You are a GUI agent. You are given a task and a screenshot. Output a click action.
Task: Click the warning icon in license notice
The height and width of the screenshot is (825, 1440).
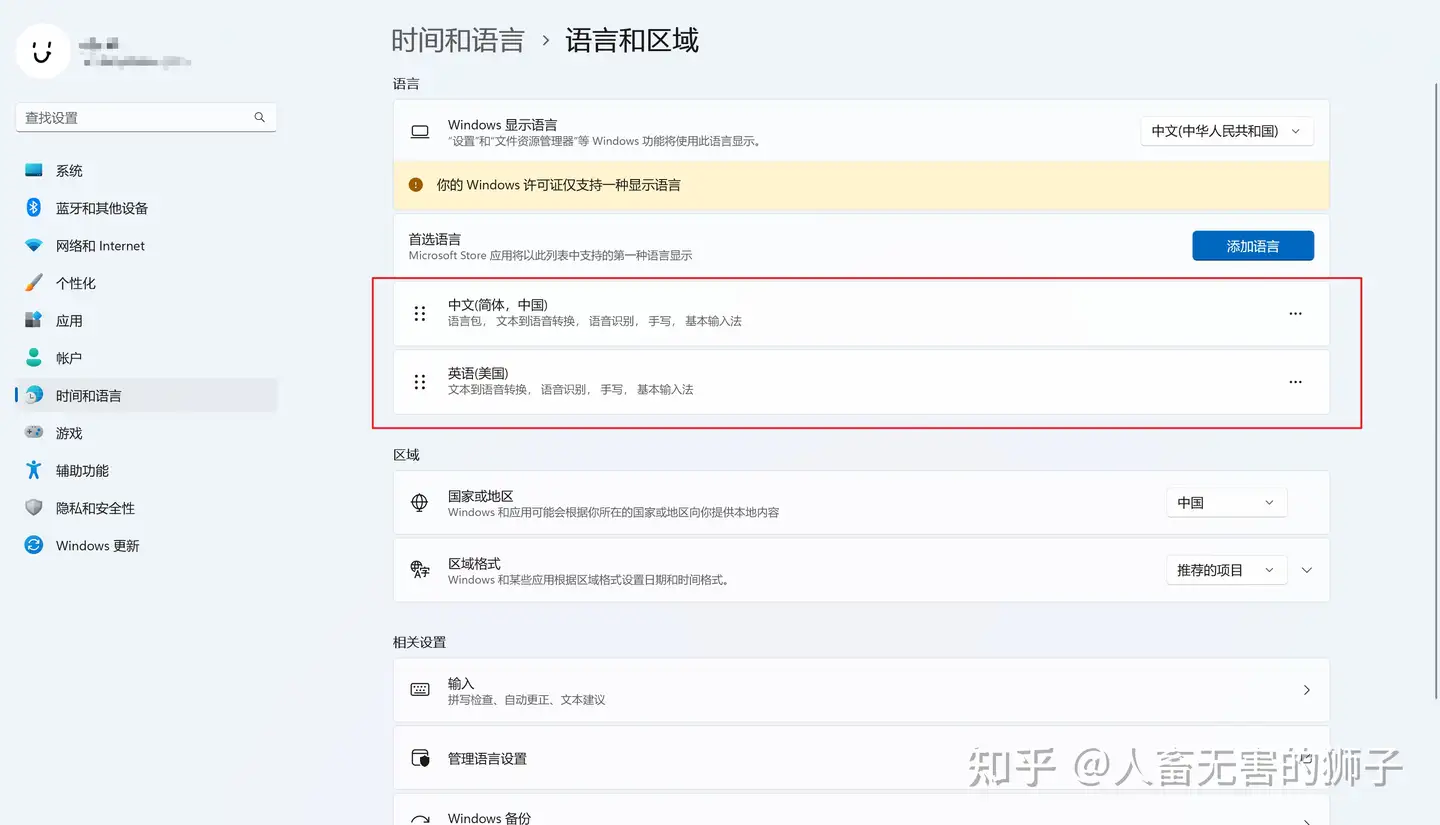click(416, 185)
